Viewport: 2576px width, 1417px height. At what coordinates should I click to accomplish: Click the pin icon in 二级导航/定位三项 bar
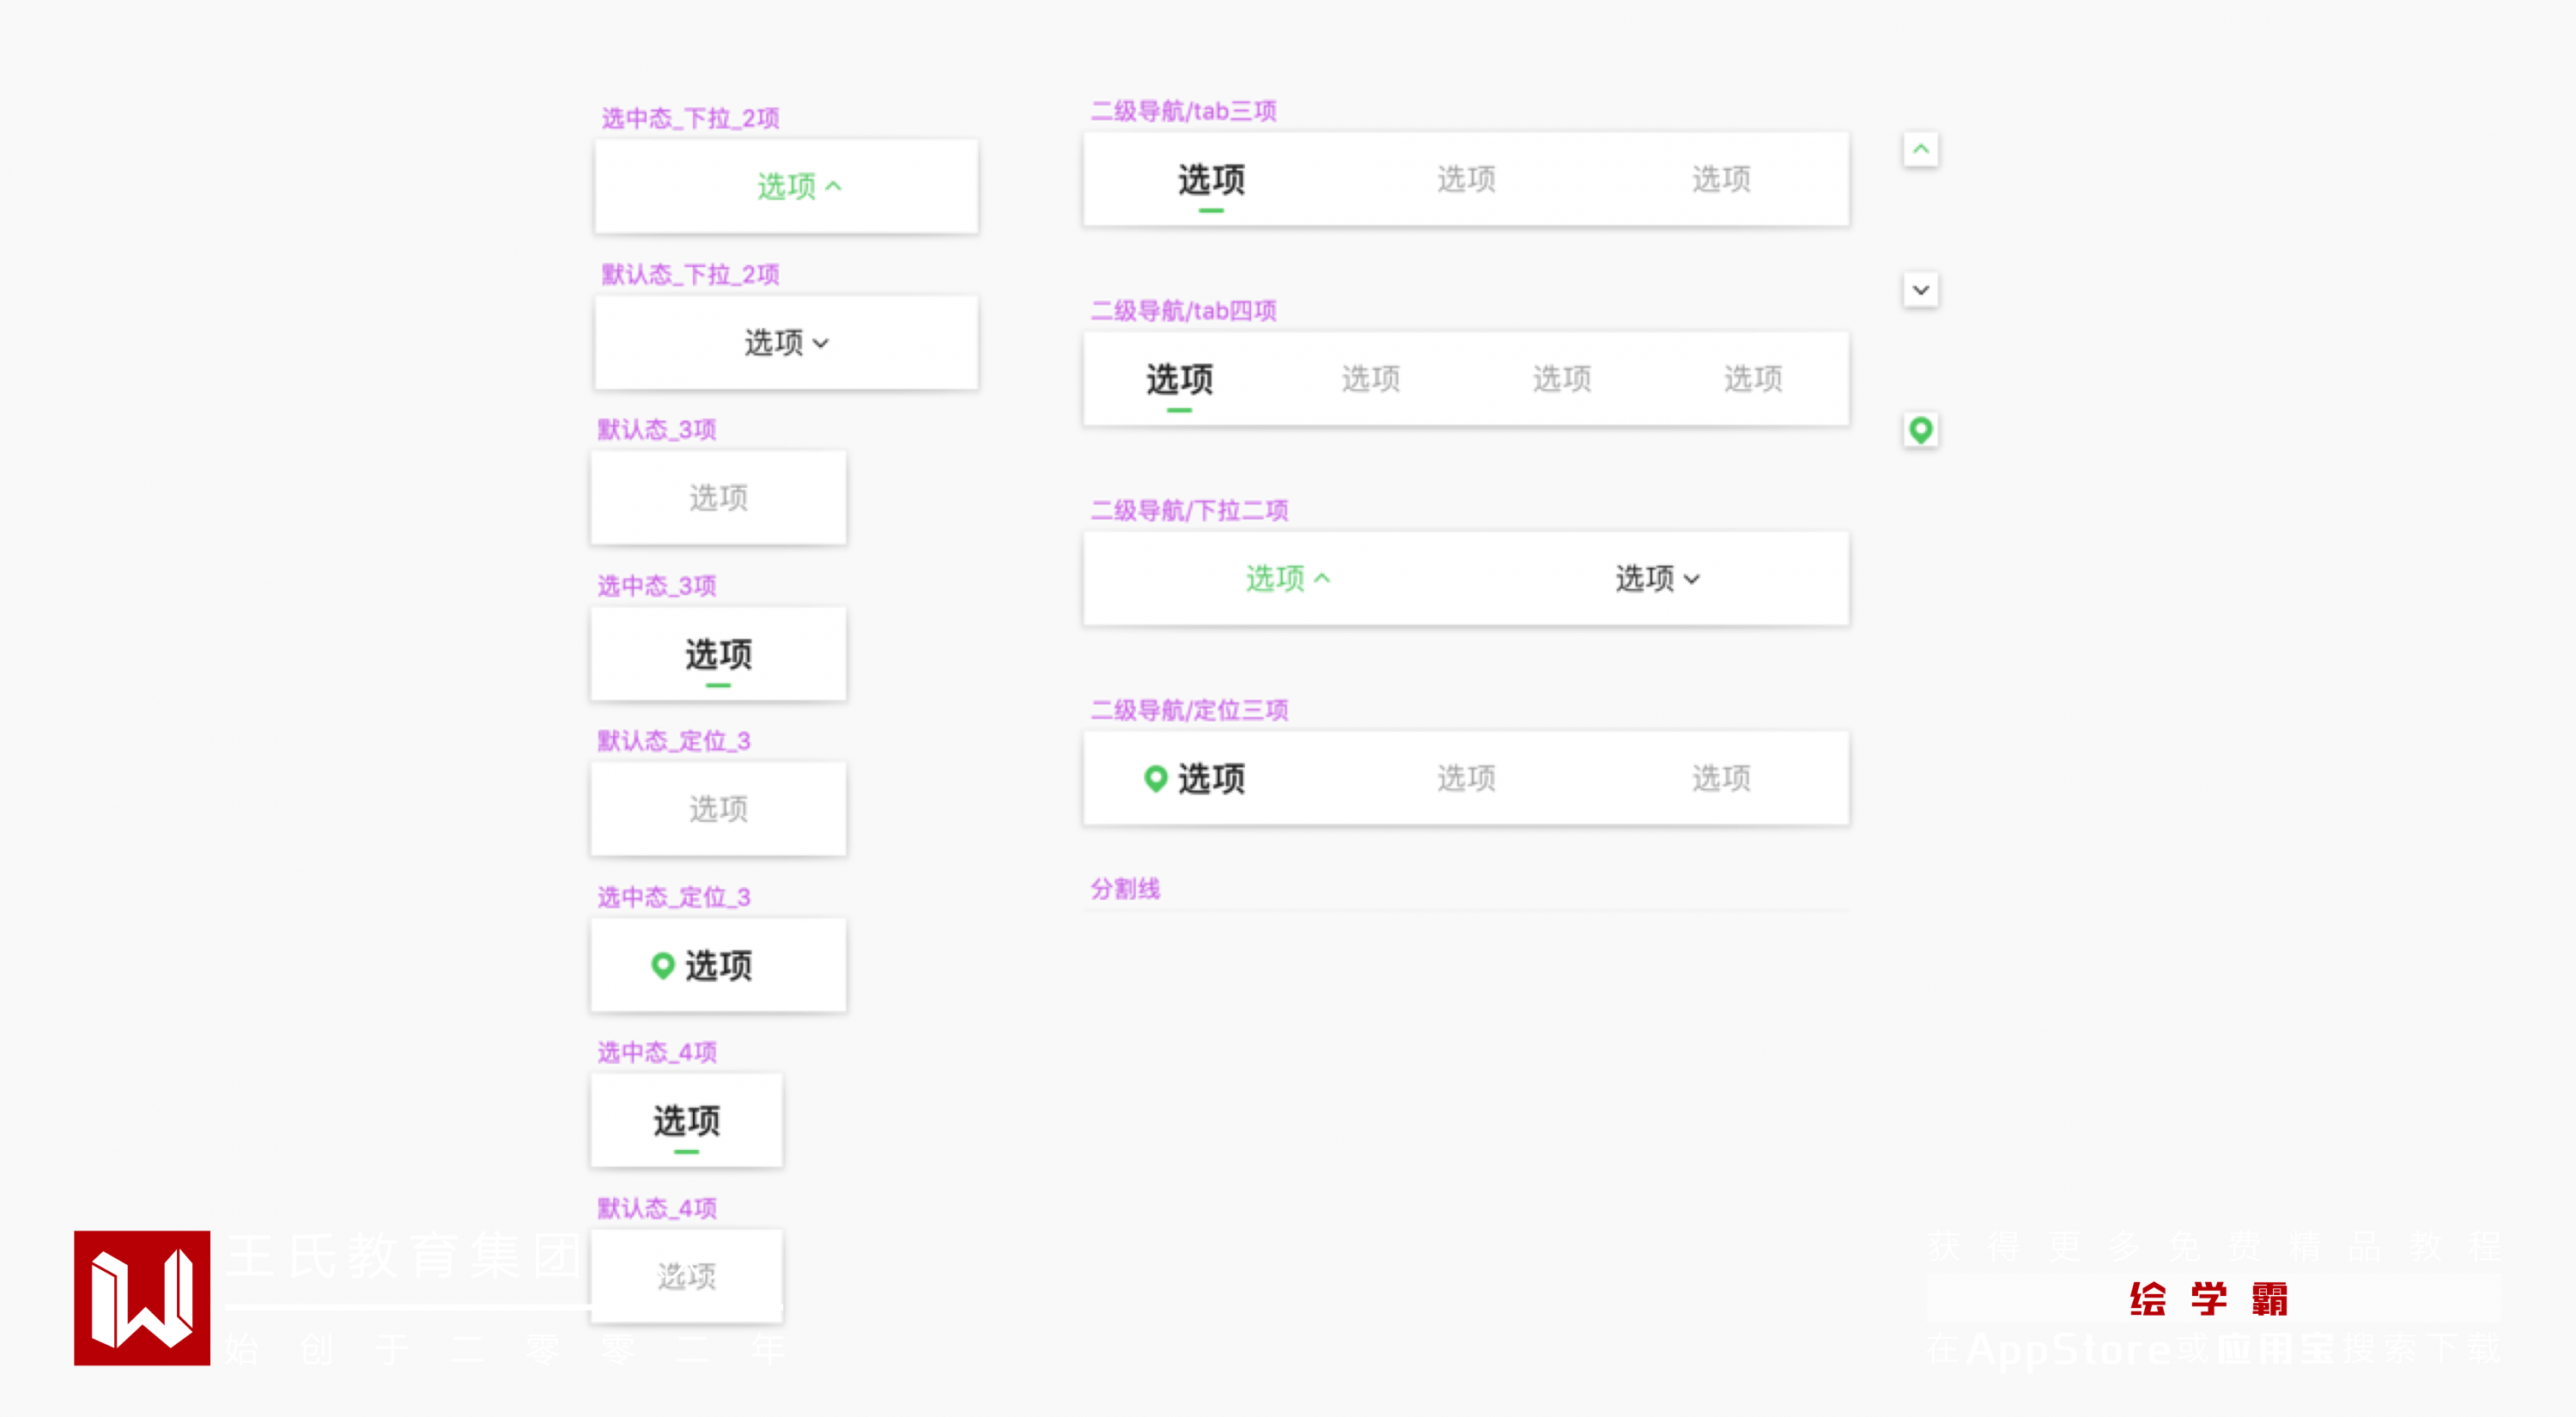(x=1155, y=778)
